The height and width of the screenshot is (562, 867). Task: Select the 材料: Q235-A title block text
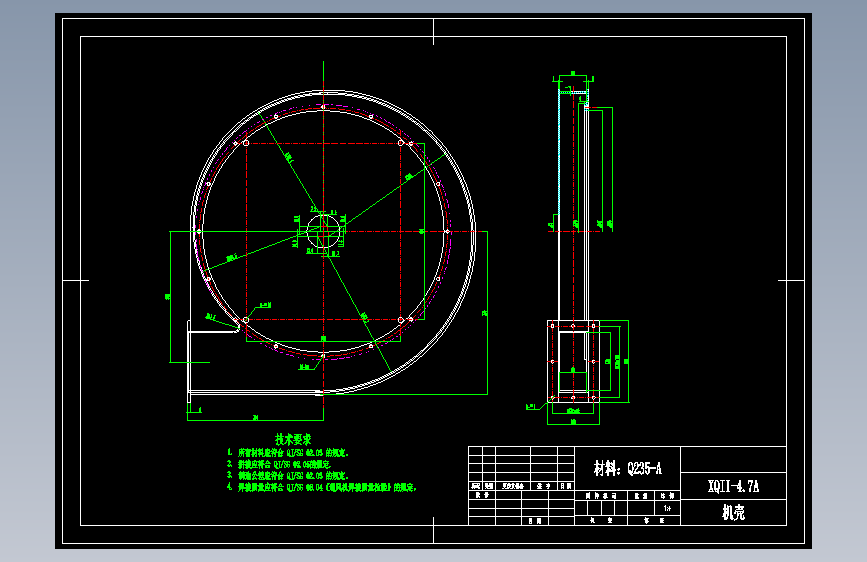[x=628, y=469]
